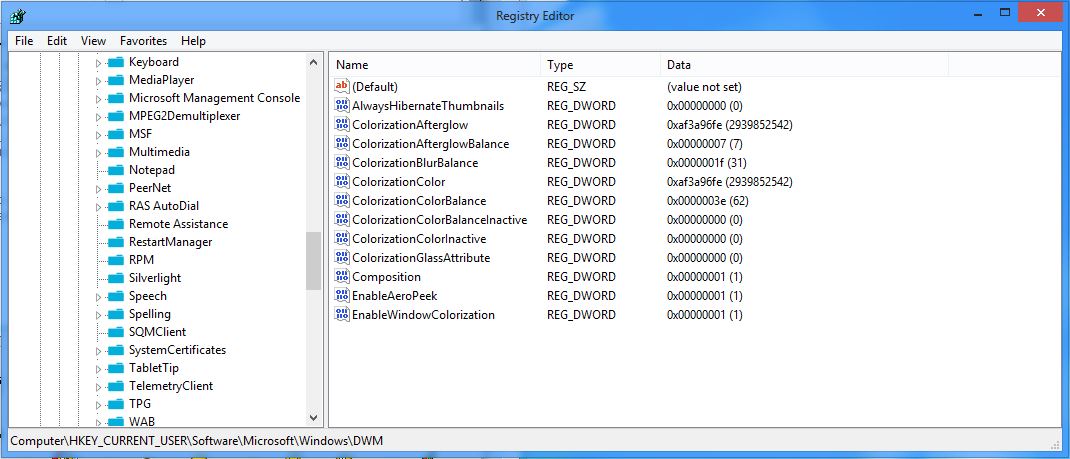Click the (value not set) data cell
The width and height of the screenshot is (1070, 459).
pyautogui.click(x=704, y=87)
